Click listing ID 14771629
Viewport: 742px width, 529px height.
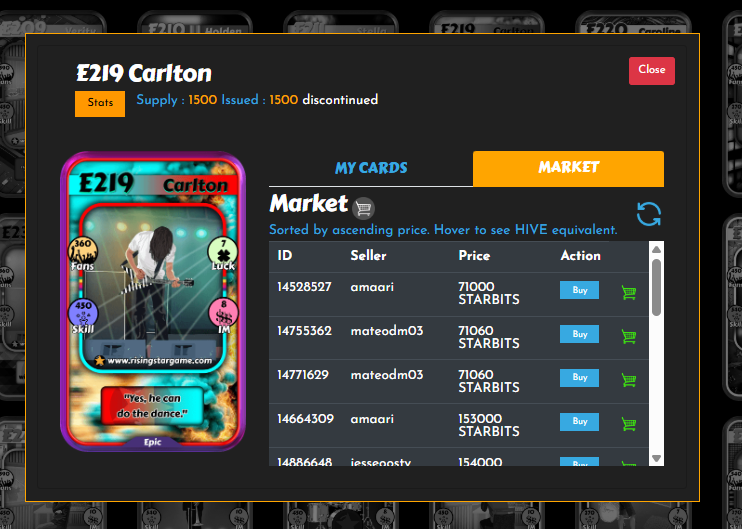click(x=303, y=375)
